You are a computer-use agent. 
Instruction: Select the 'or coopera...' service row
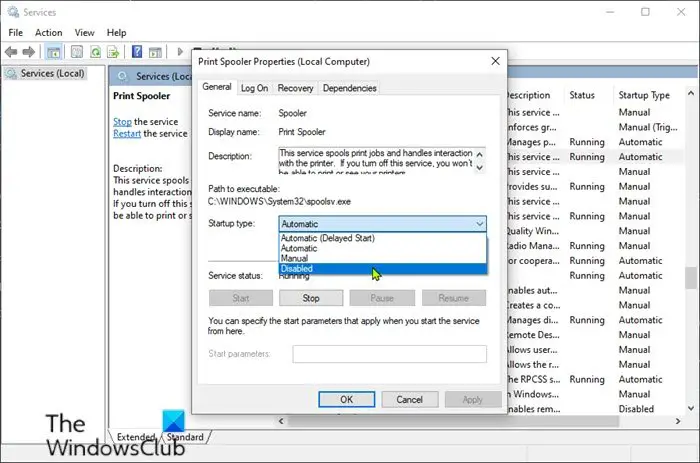click(595, 260)
